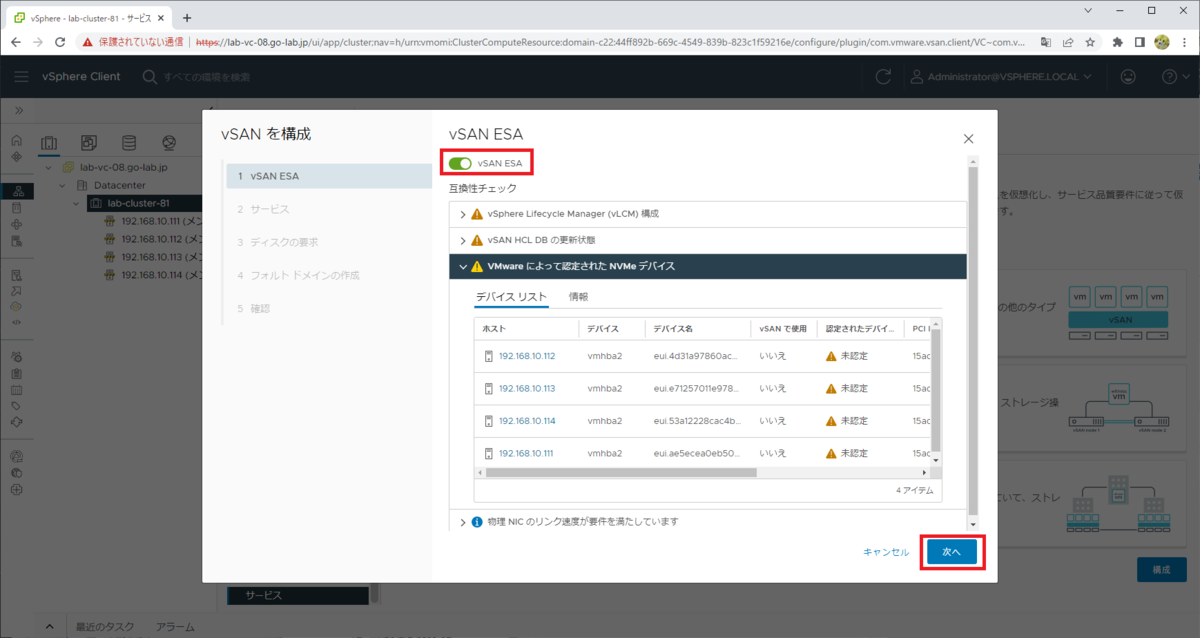Collapse the lab-cluster-81 tree node
The width and height of the screenshot is (1200, 638).
tap(78, 203)
